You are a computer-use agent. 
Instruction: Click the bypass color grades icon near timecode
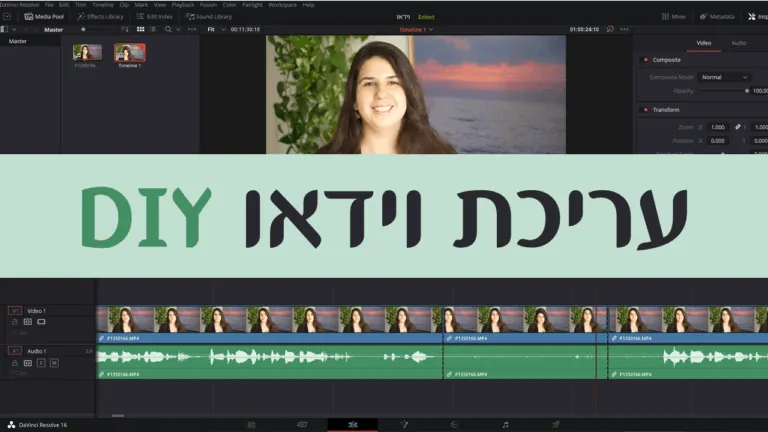coord(610,29)
